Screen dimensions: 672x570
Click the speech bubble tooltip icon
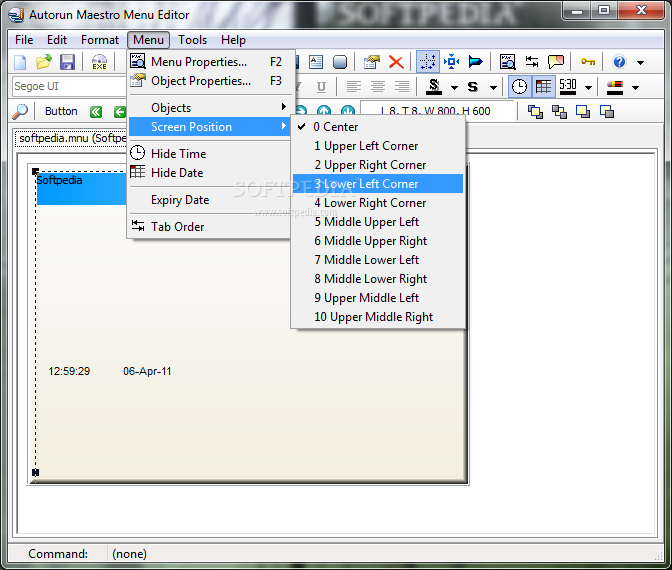[556, 62]
